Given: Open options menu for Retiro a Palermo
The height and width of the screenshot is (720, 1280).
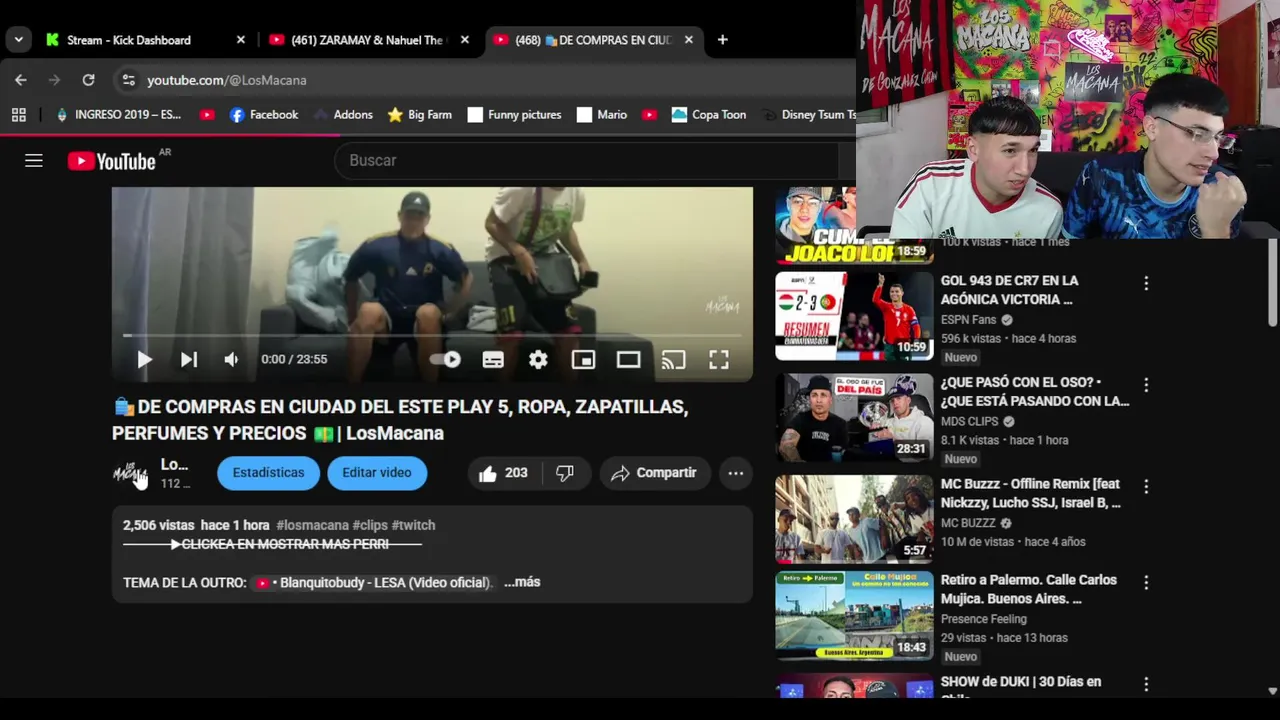Looking at the screenshot, I should coord(1146,583).
